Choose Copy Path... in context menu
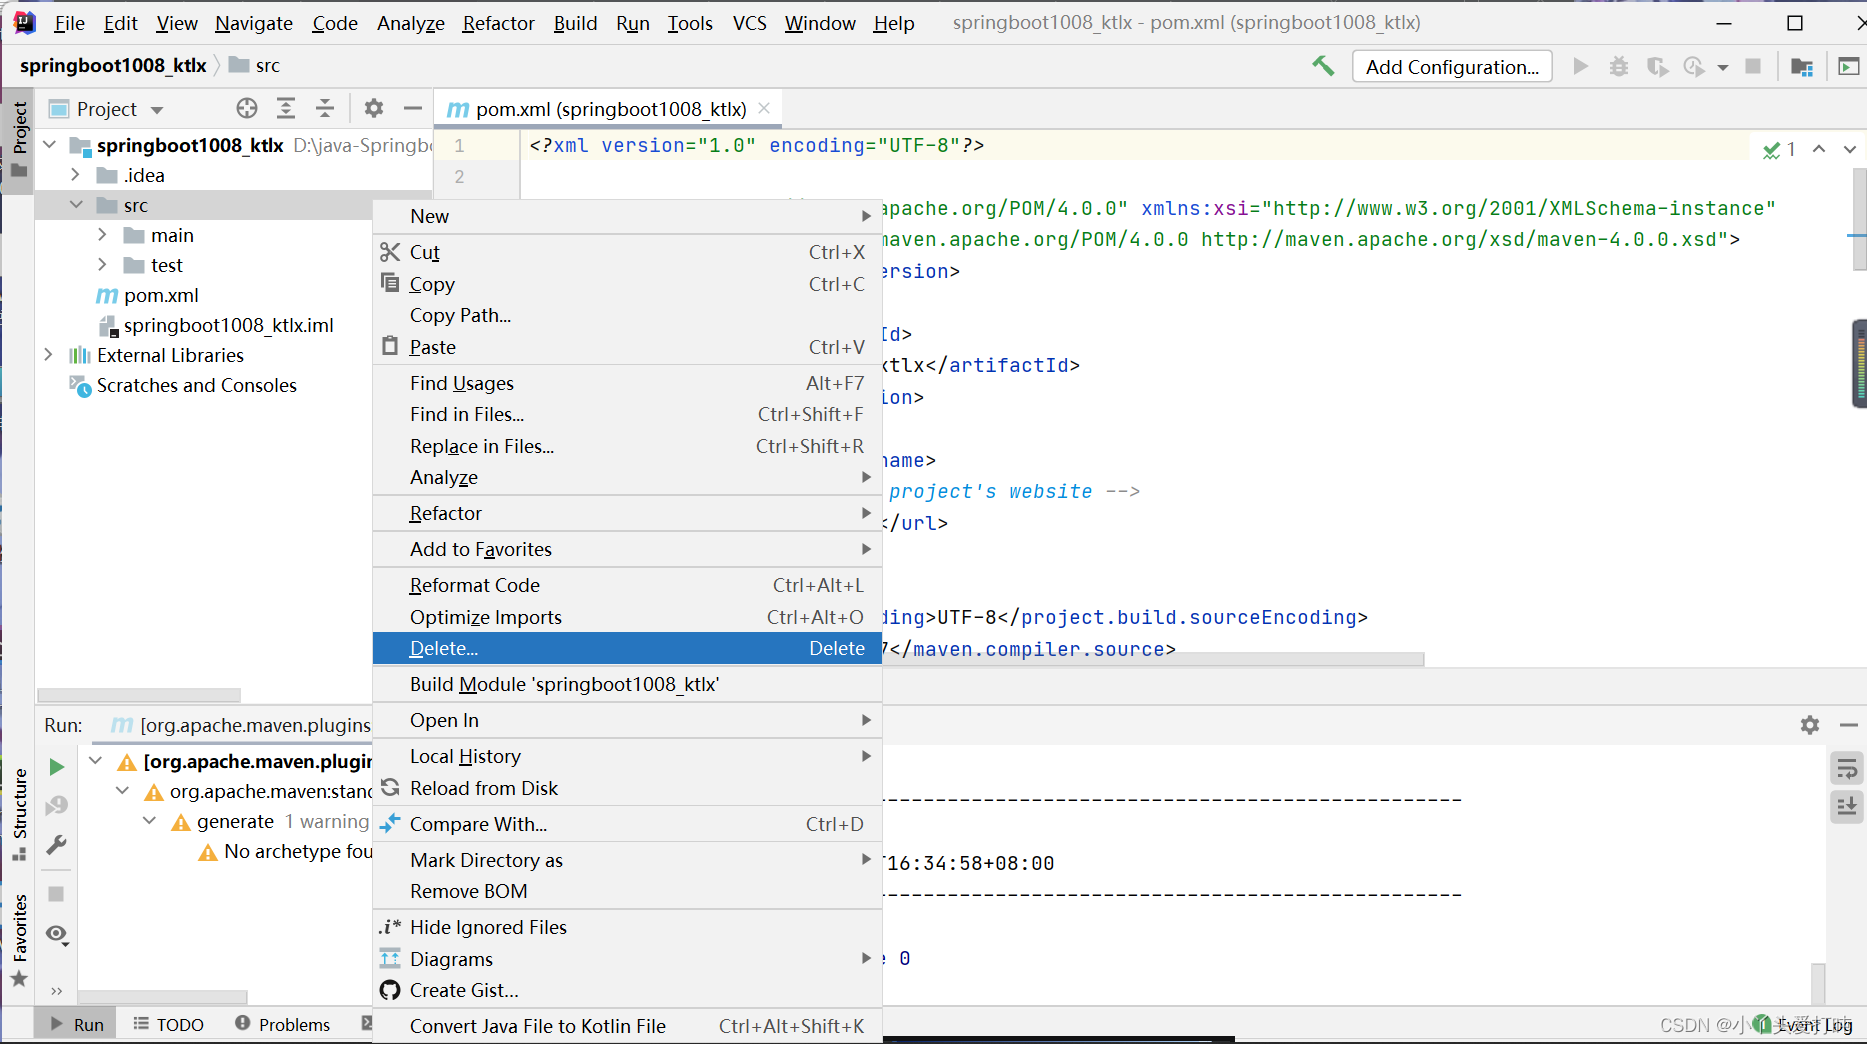The height and width of the screenshot is (1044, 1867). [x=627, y=315]
